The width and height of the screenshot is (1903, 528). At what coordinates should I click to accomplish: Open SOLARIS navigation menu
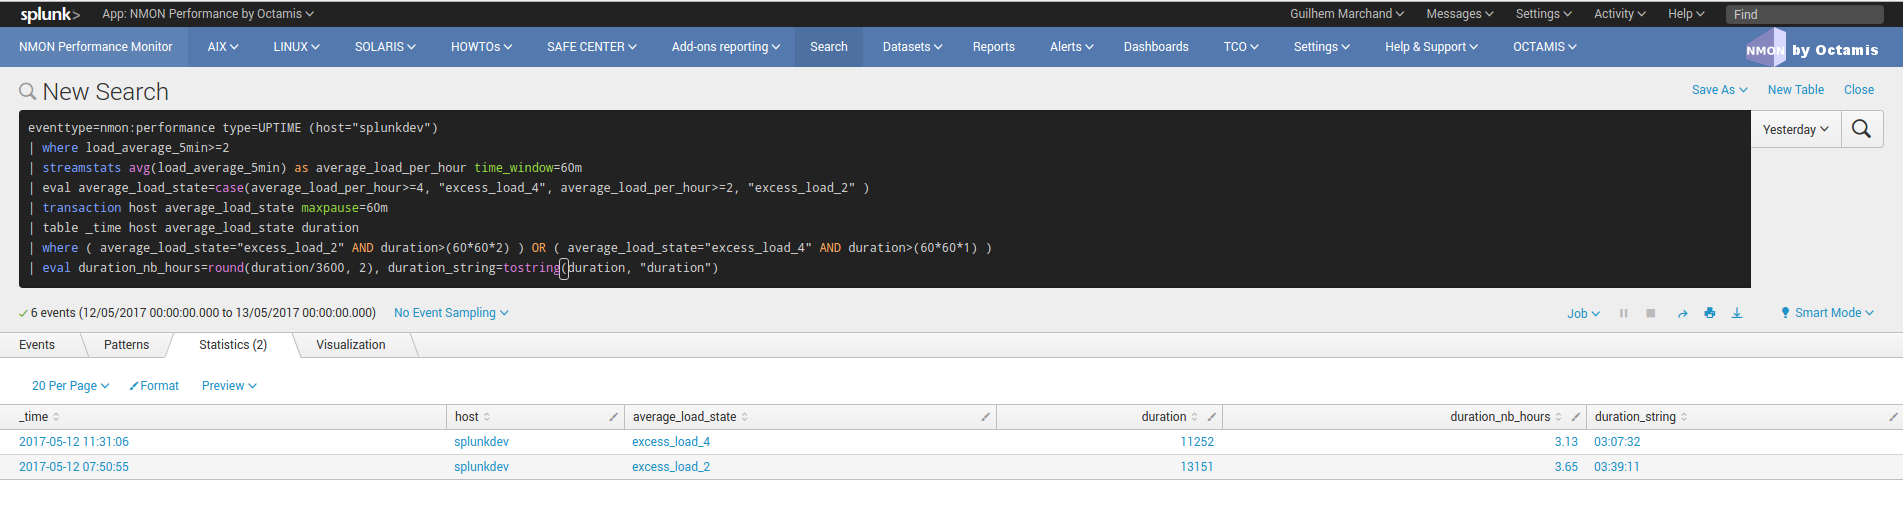tap(385, 47)
